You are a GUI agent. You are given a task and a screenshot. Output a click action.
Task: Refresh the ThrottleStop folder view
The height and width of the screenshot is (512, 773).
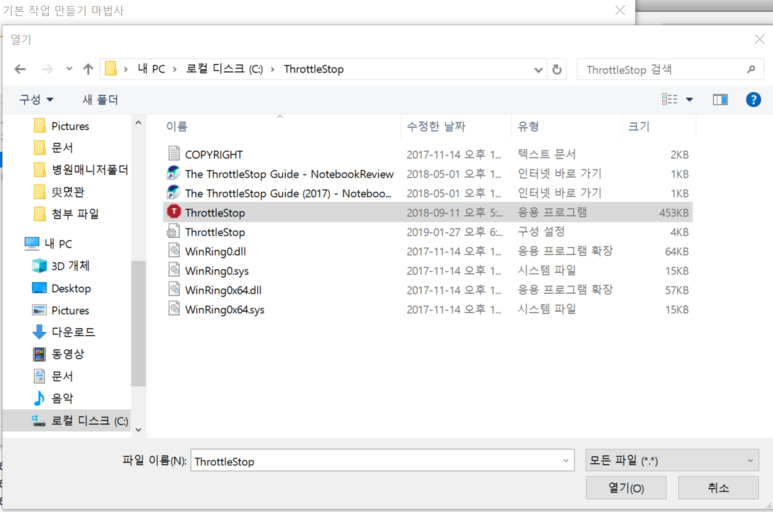pos(557,69)
